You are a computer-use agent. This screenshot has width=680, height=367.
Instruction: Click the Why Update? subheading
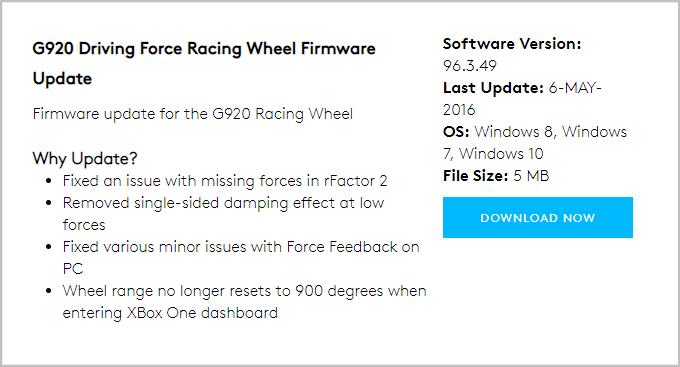click(x=85, y=158)
